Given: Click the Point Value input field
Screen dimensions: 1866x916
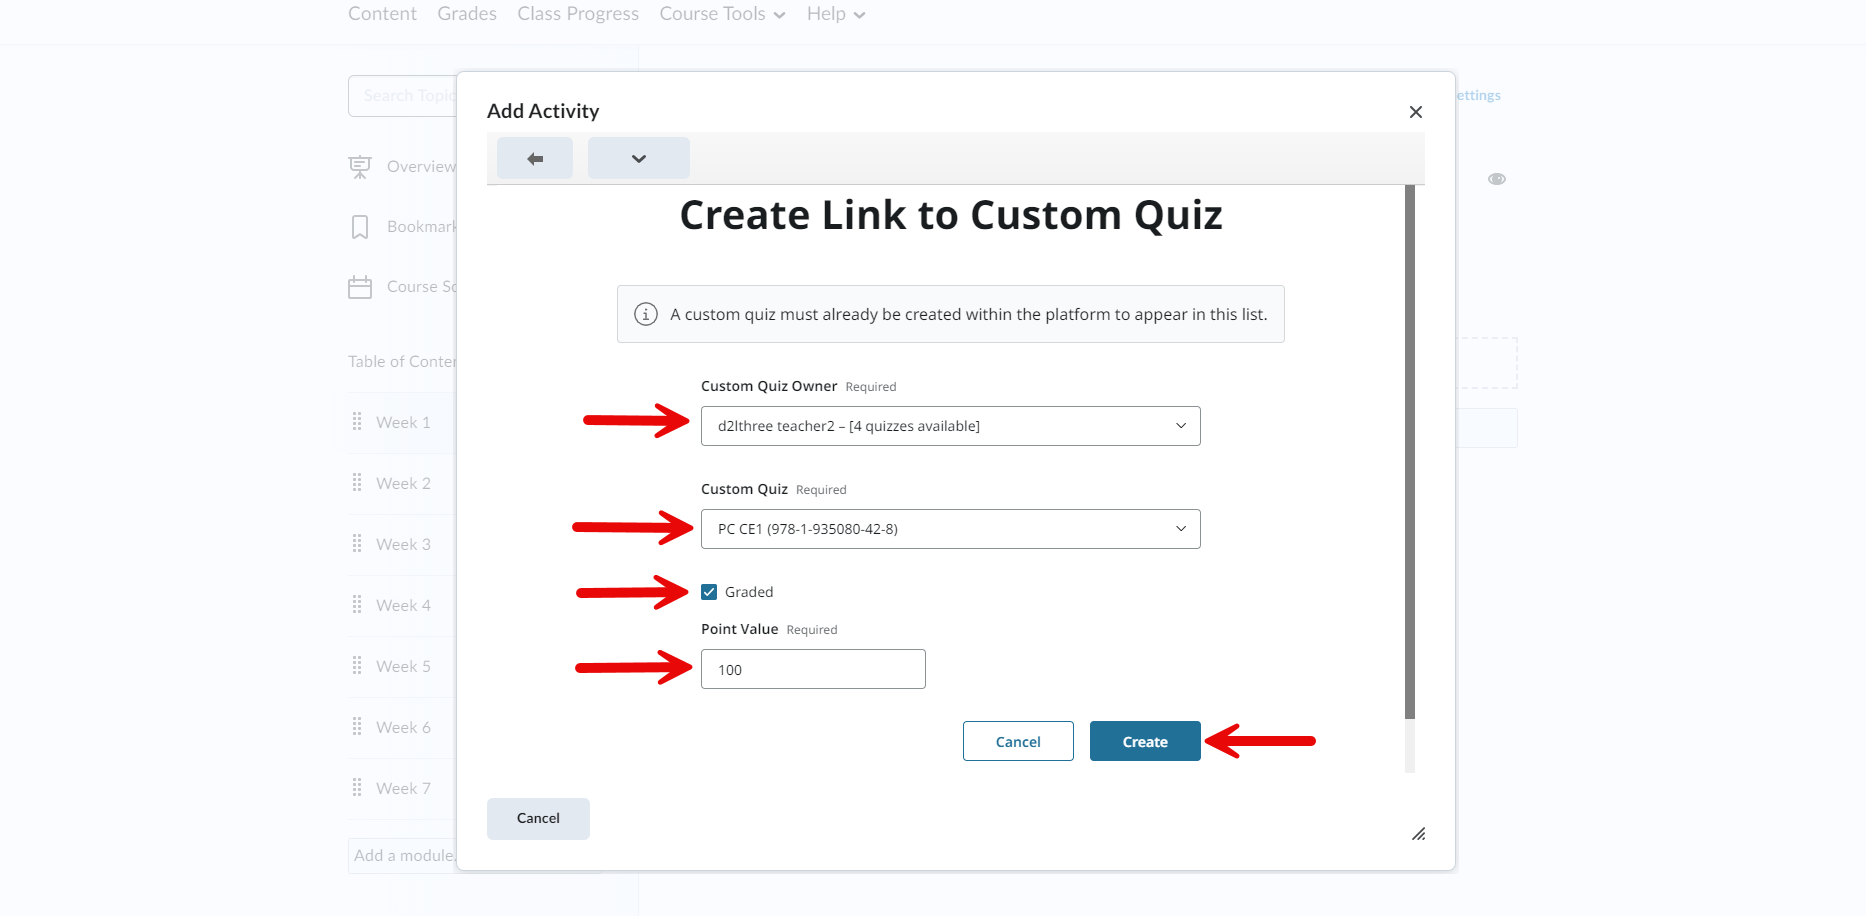Looking at the screenshot, I should [813, 669].
